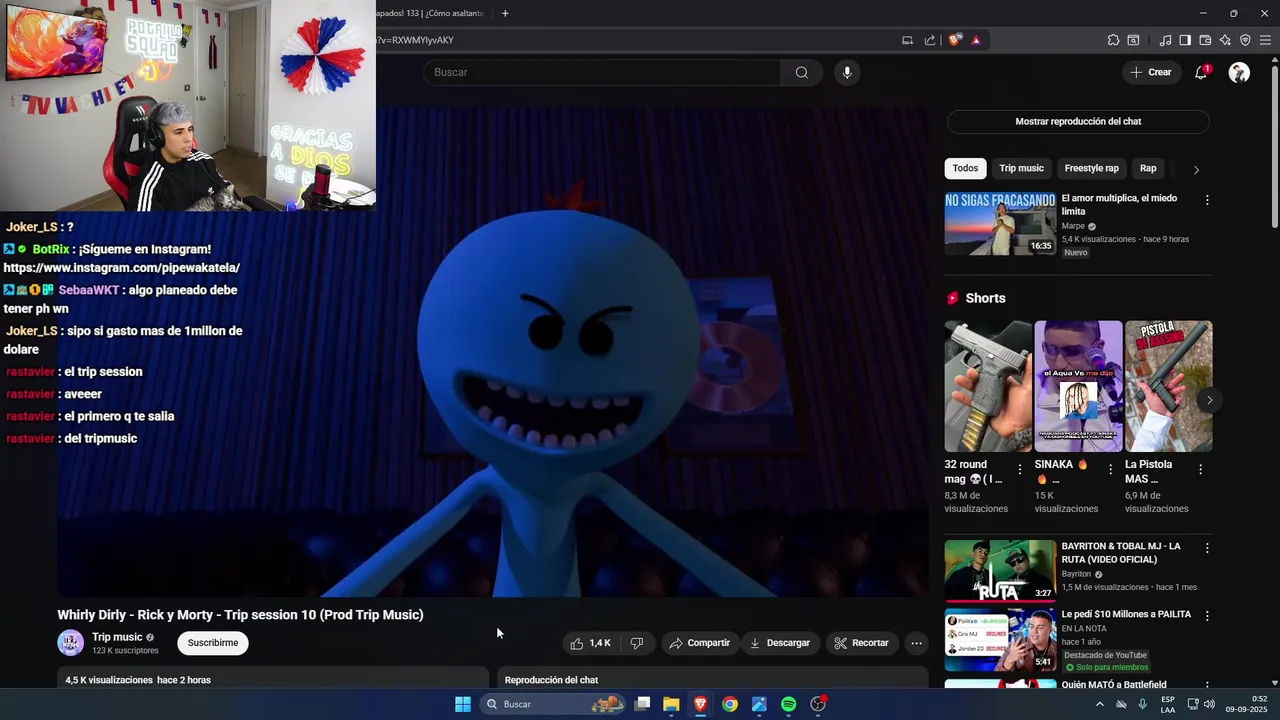Click the Brave Shields lion icon
The width and height of the screenshot is (1280, 720).
pos(955,40)
